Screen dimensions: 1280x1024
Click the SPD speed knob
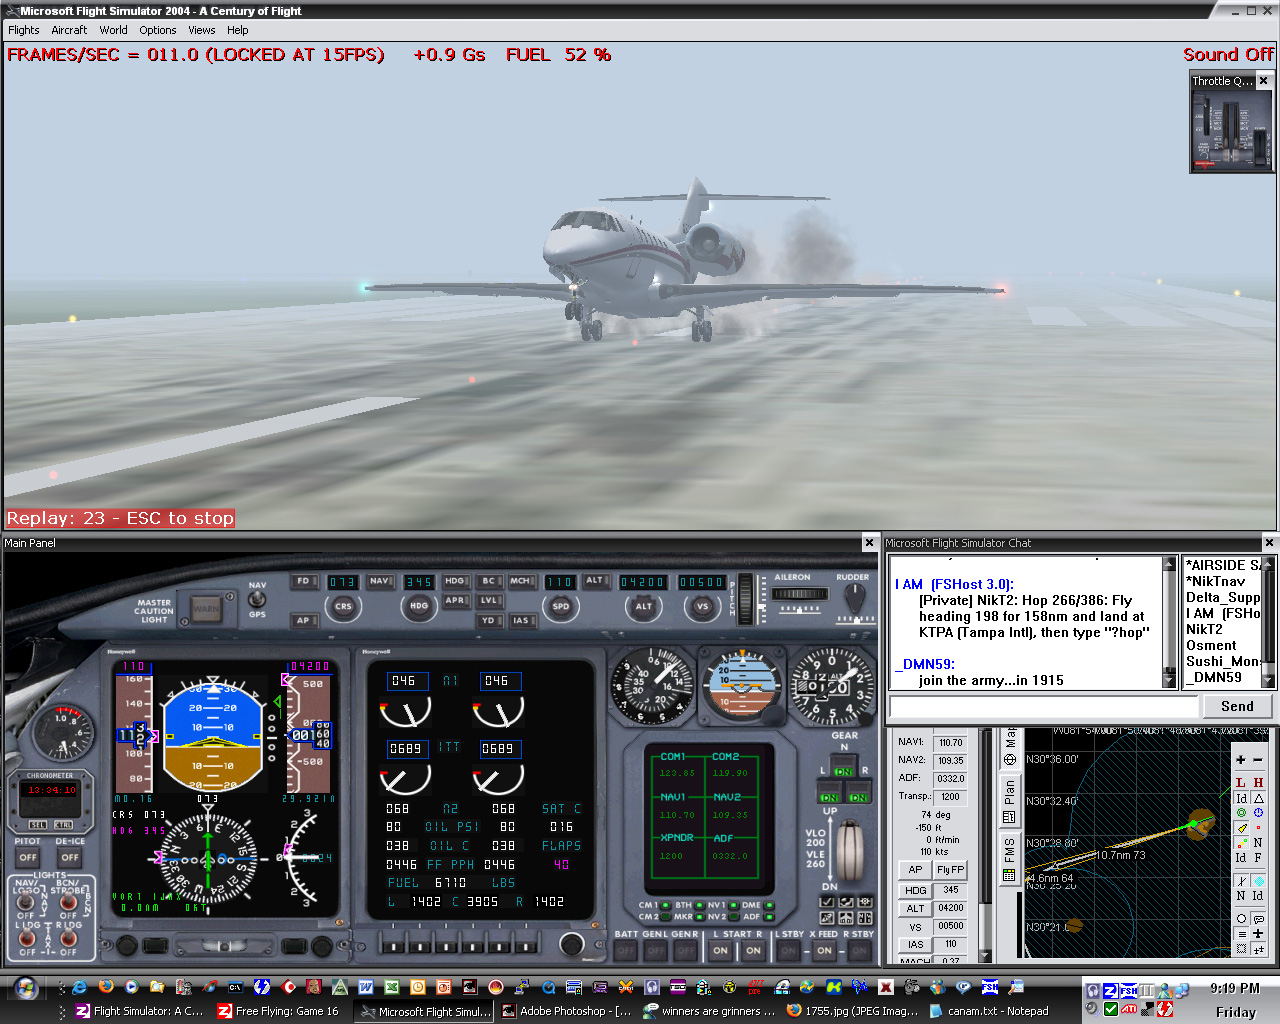(560, 606)
